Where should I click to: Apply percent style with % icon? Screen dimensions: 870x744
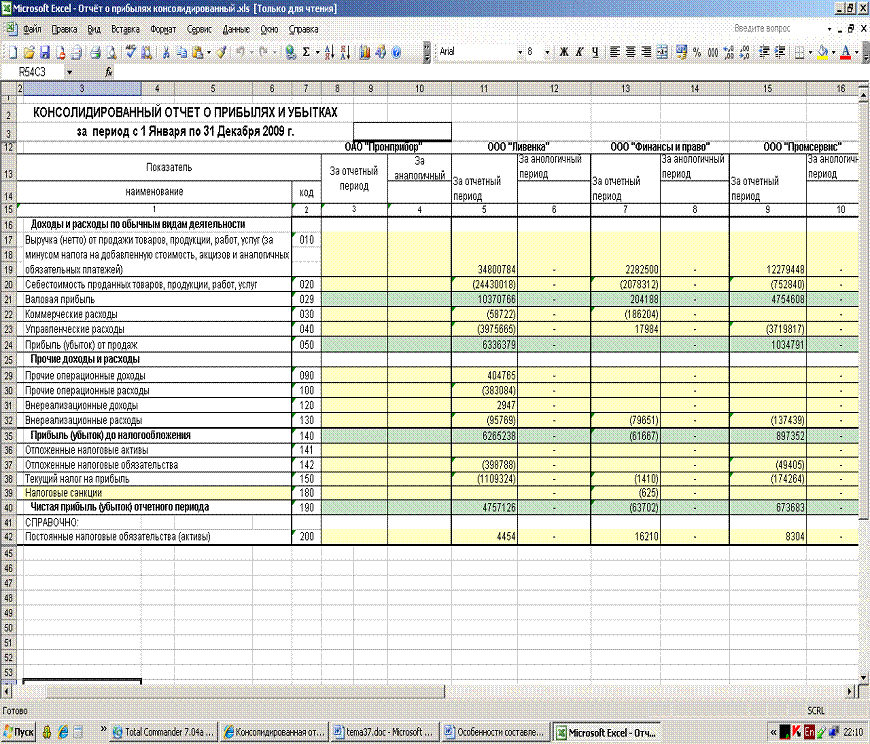pos(697,51)
